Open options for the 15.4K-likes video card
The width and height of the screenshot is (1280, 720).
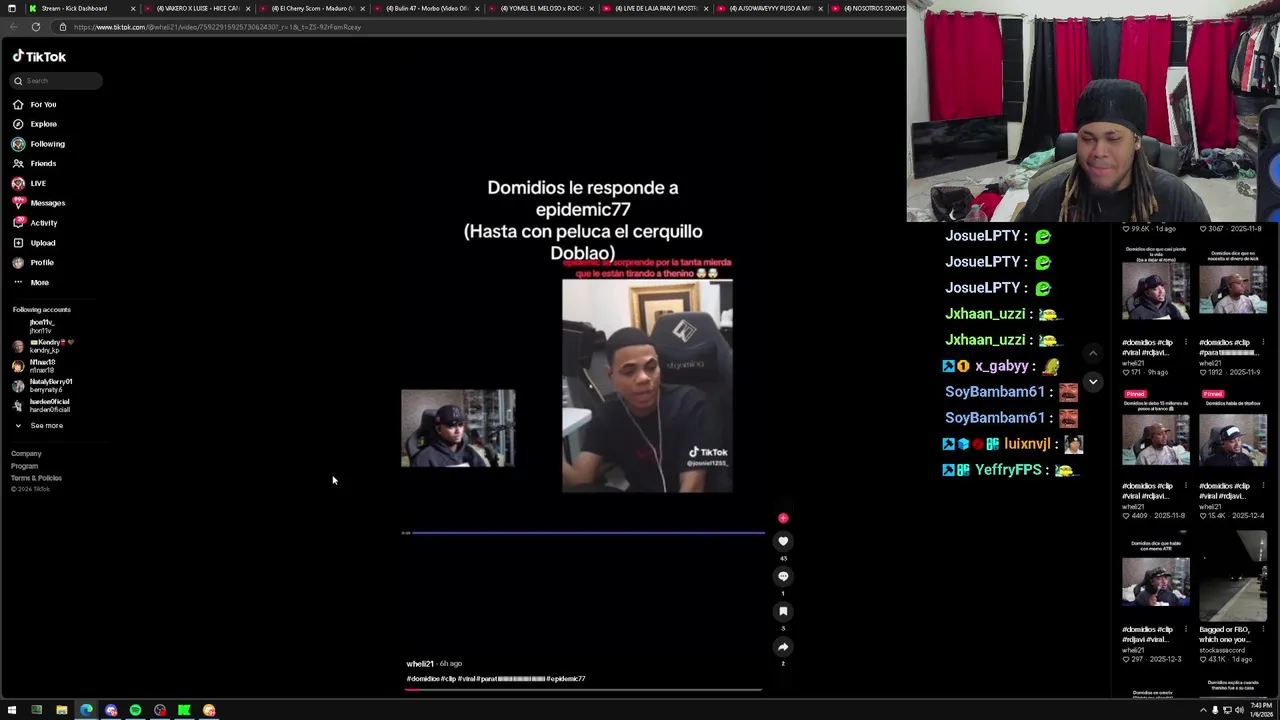[x=1263, y=486]
